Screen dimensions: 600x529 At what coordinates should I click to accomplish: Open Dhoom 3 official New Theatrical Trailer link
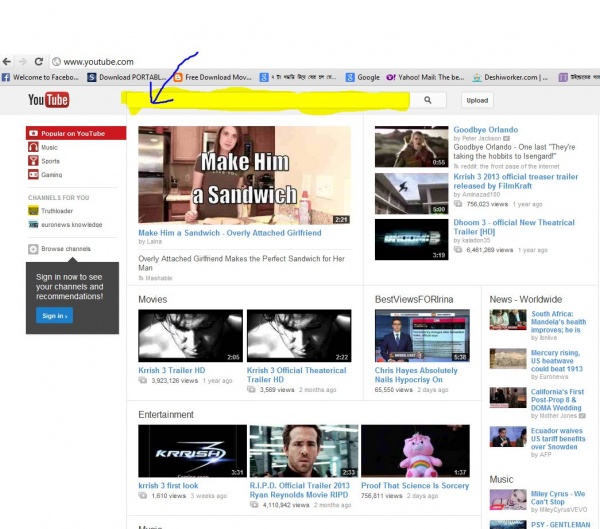click(514, 227)
